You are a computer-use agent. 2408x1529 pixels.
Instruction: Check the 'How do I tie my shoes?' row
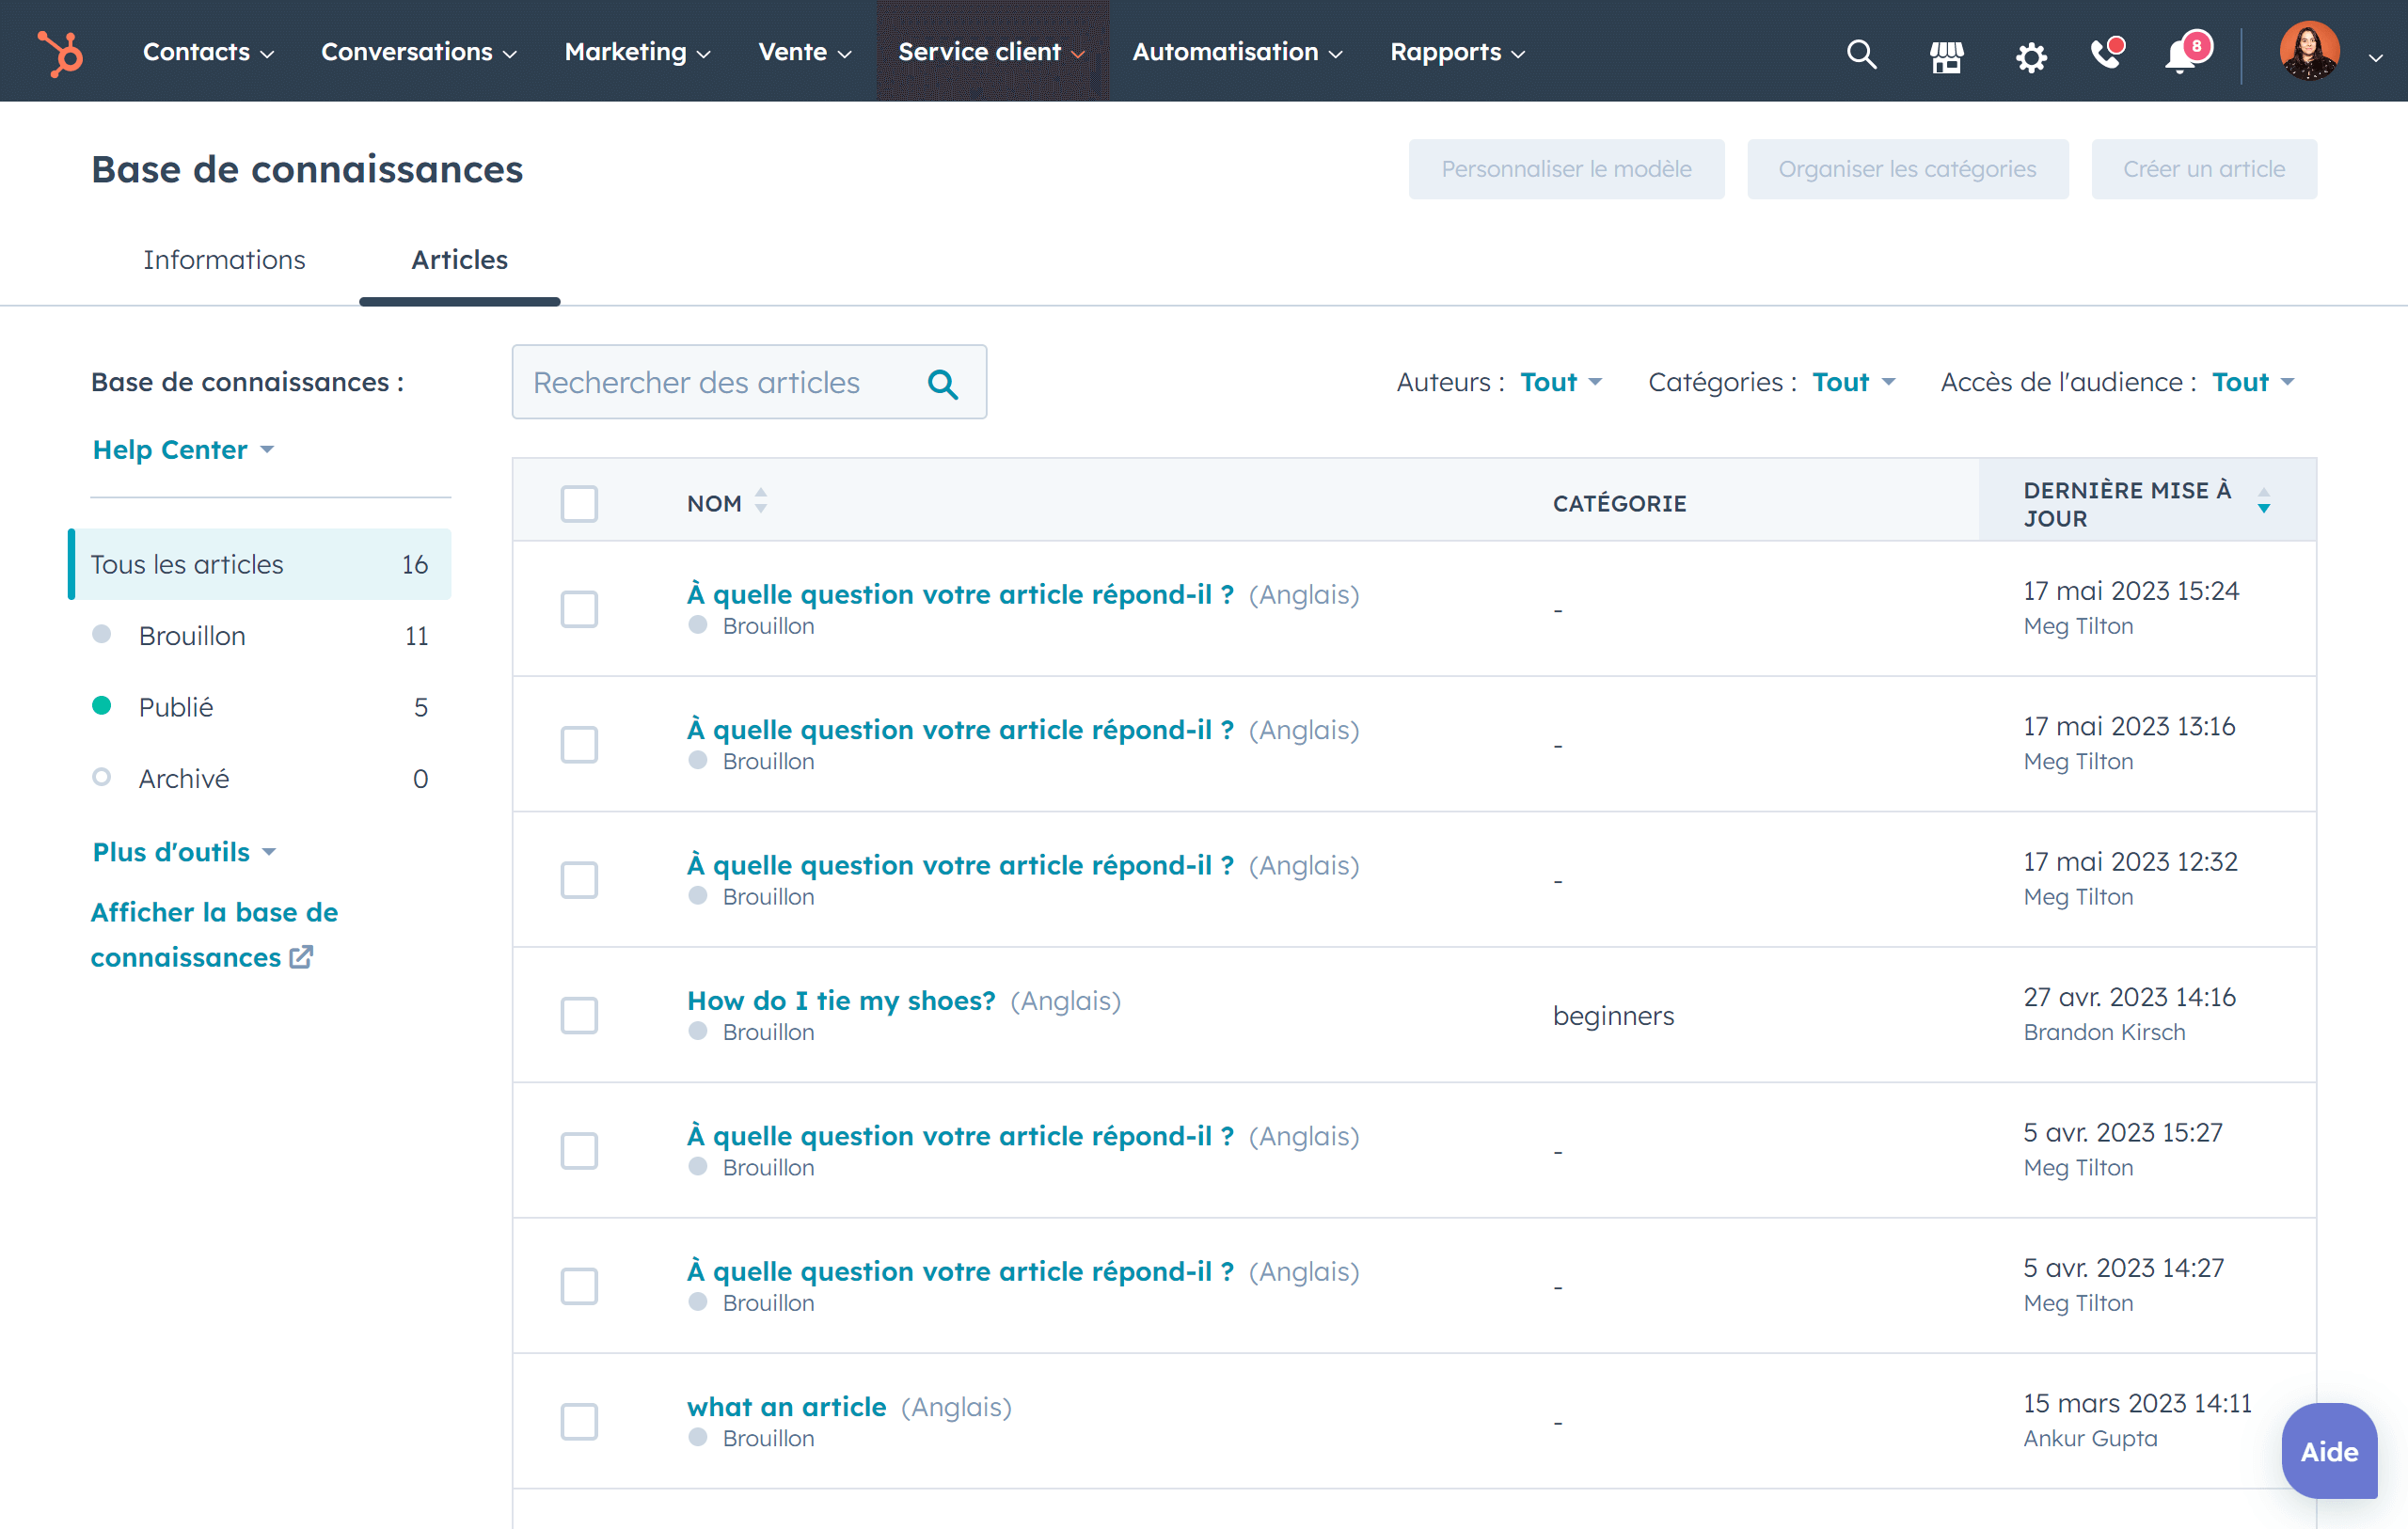[579, 1016]
